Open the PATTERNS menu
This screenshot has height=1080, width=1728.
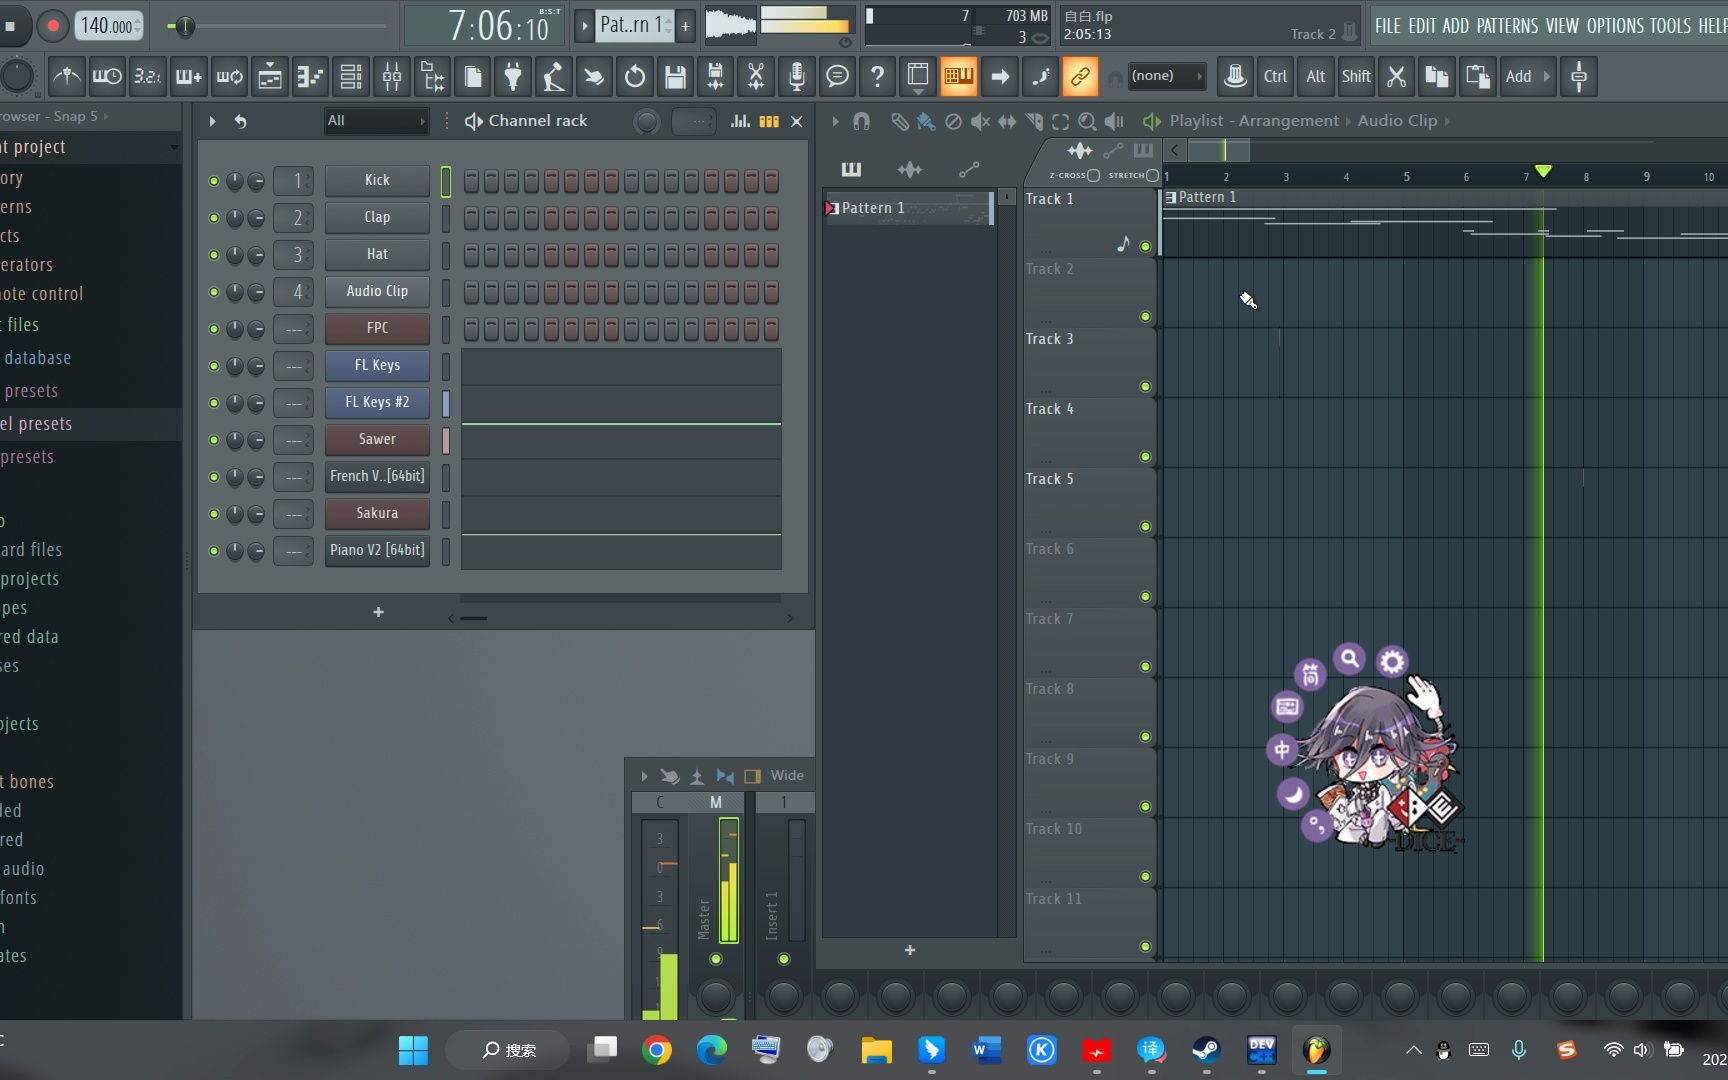coord(1507,26)
